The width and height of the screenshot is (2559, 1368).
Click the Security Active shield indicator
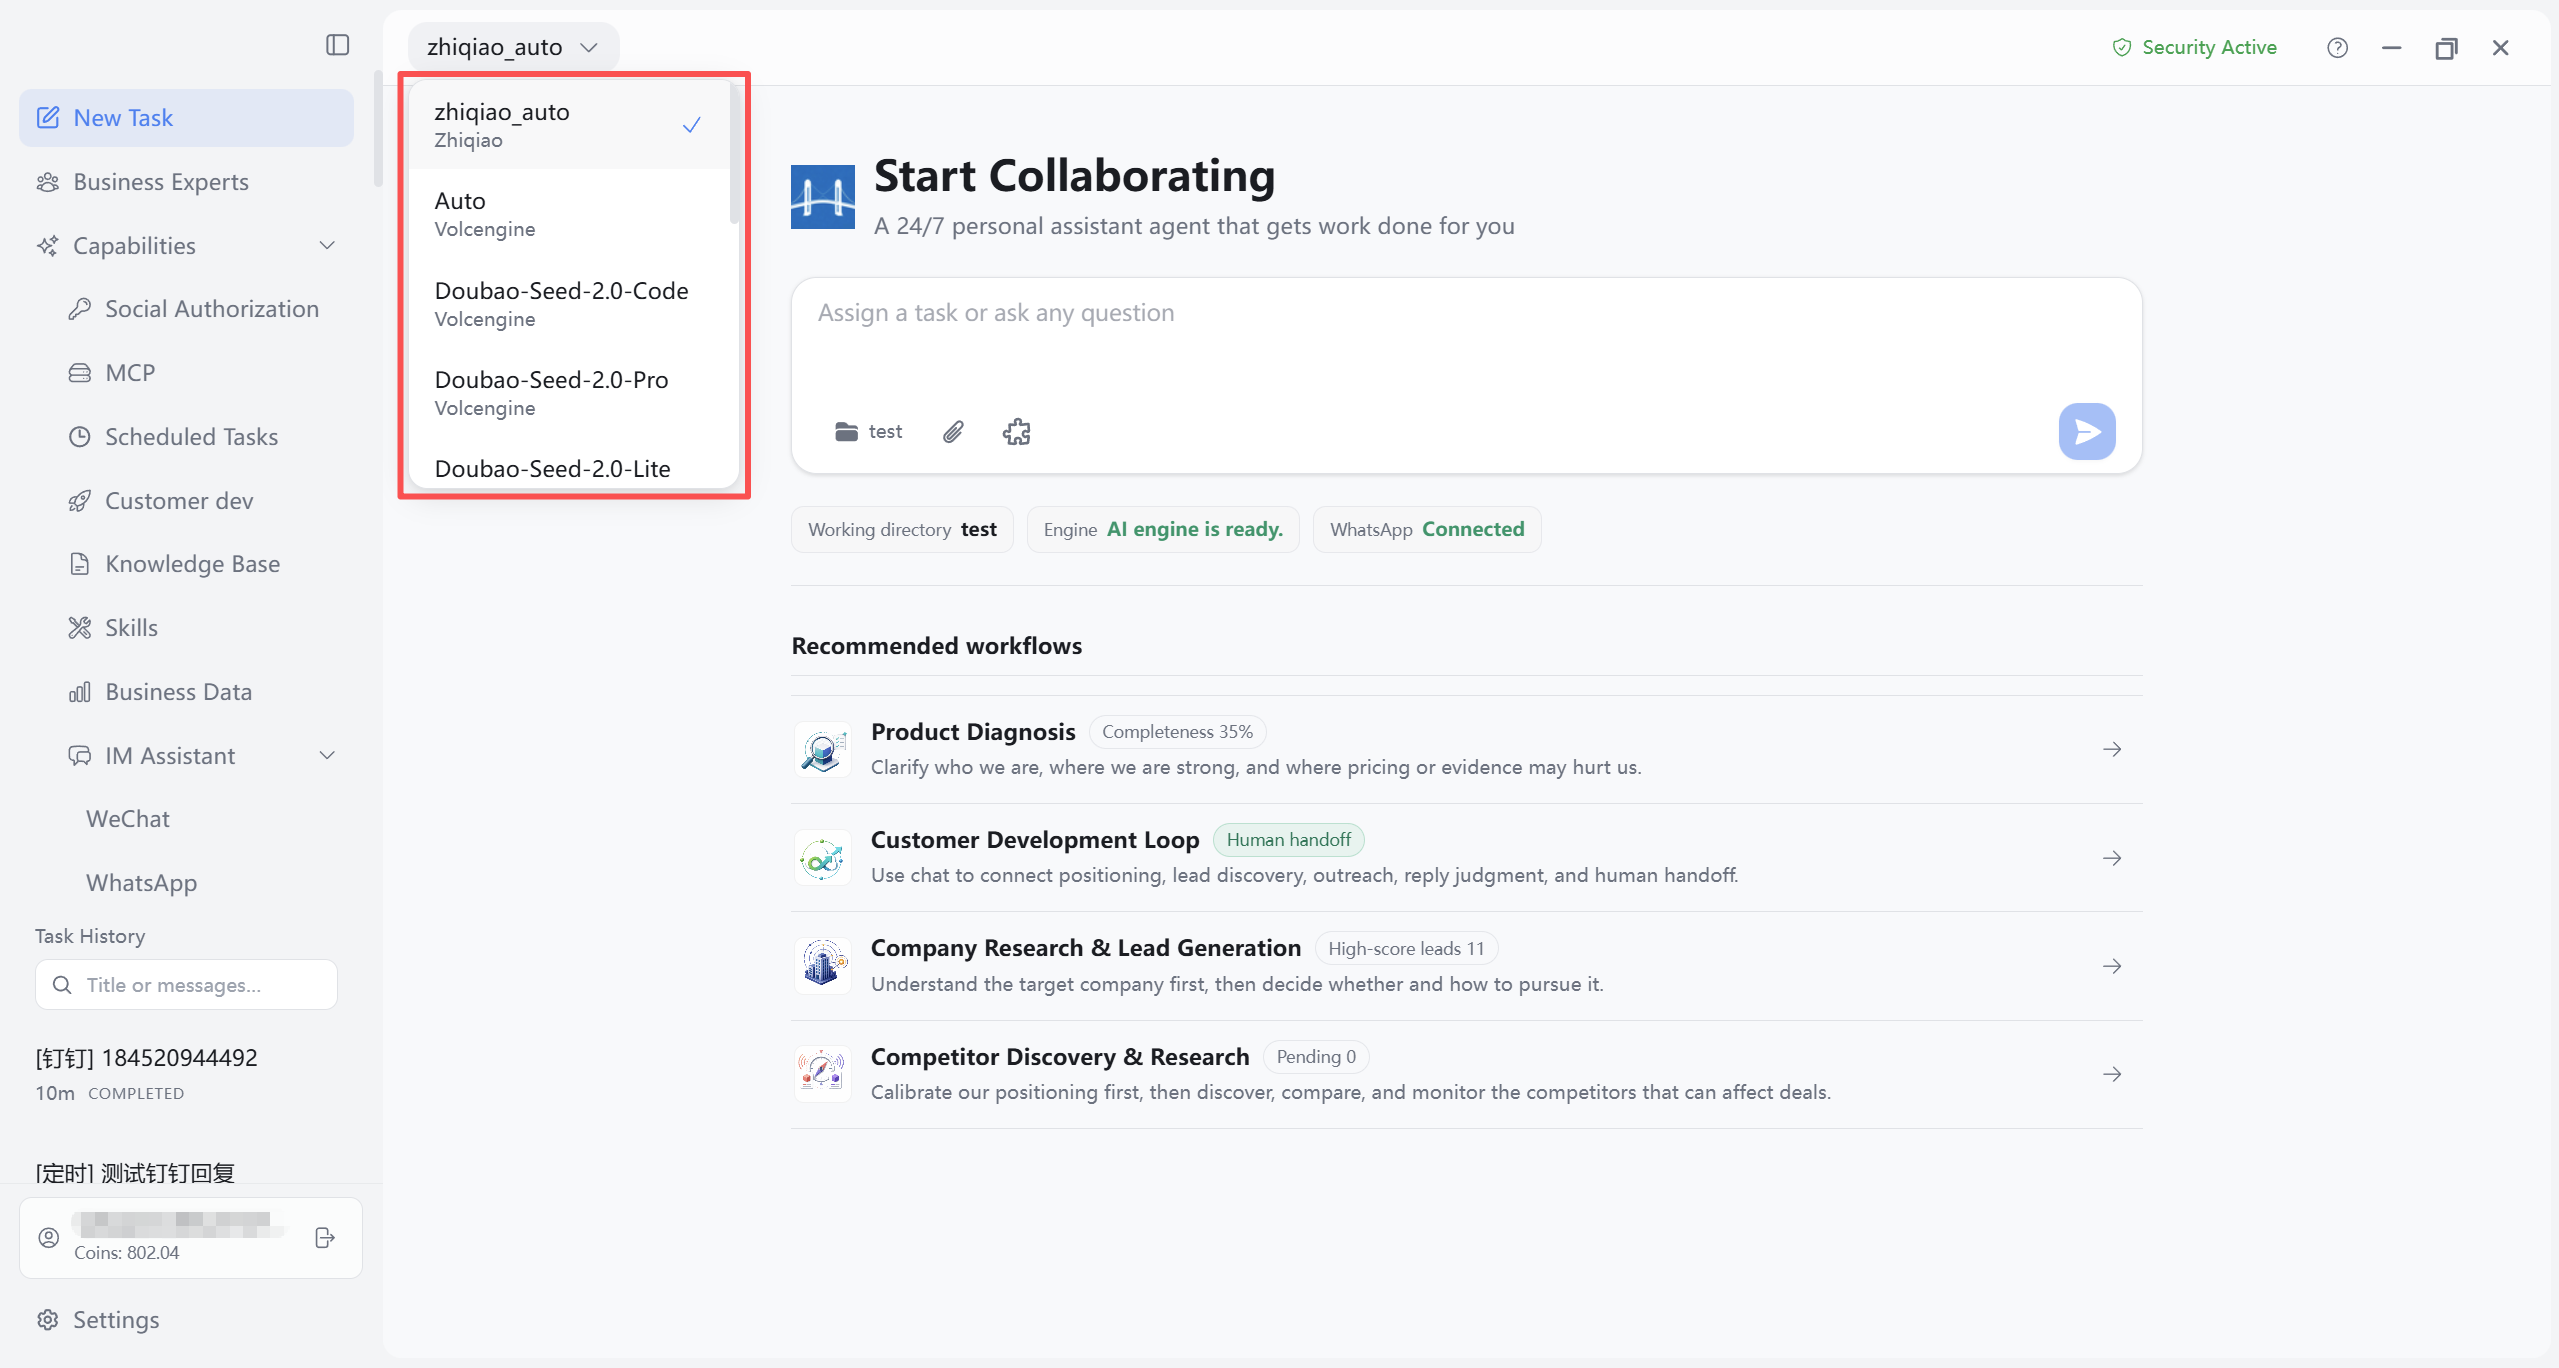tap(2194, 48)
